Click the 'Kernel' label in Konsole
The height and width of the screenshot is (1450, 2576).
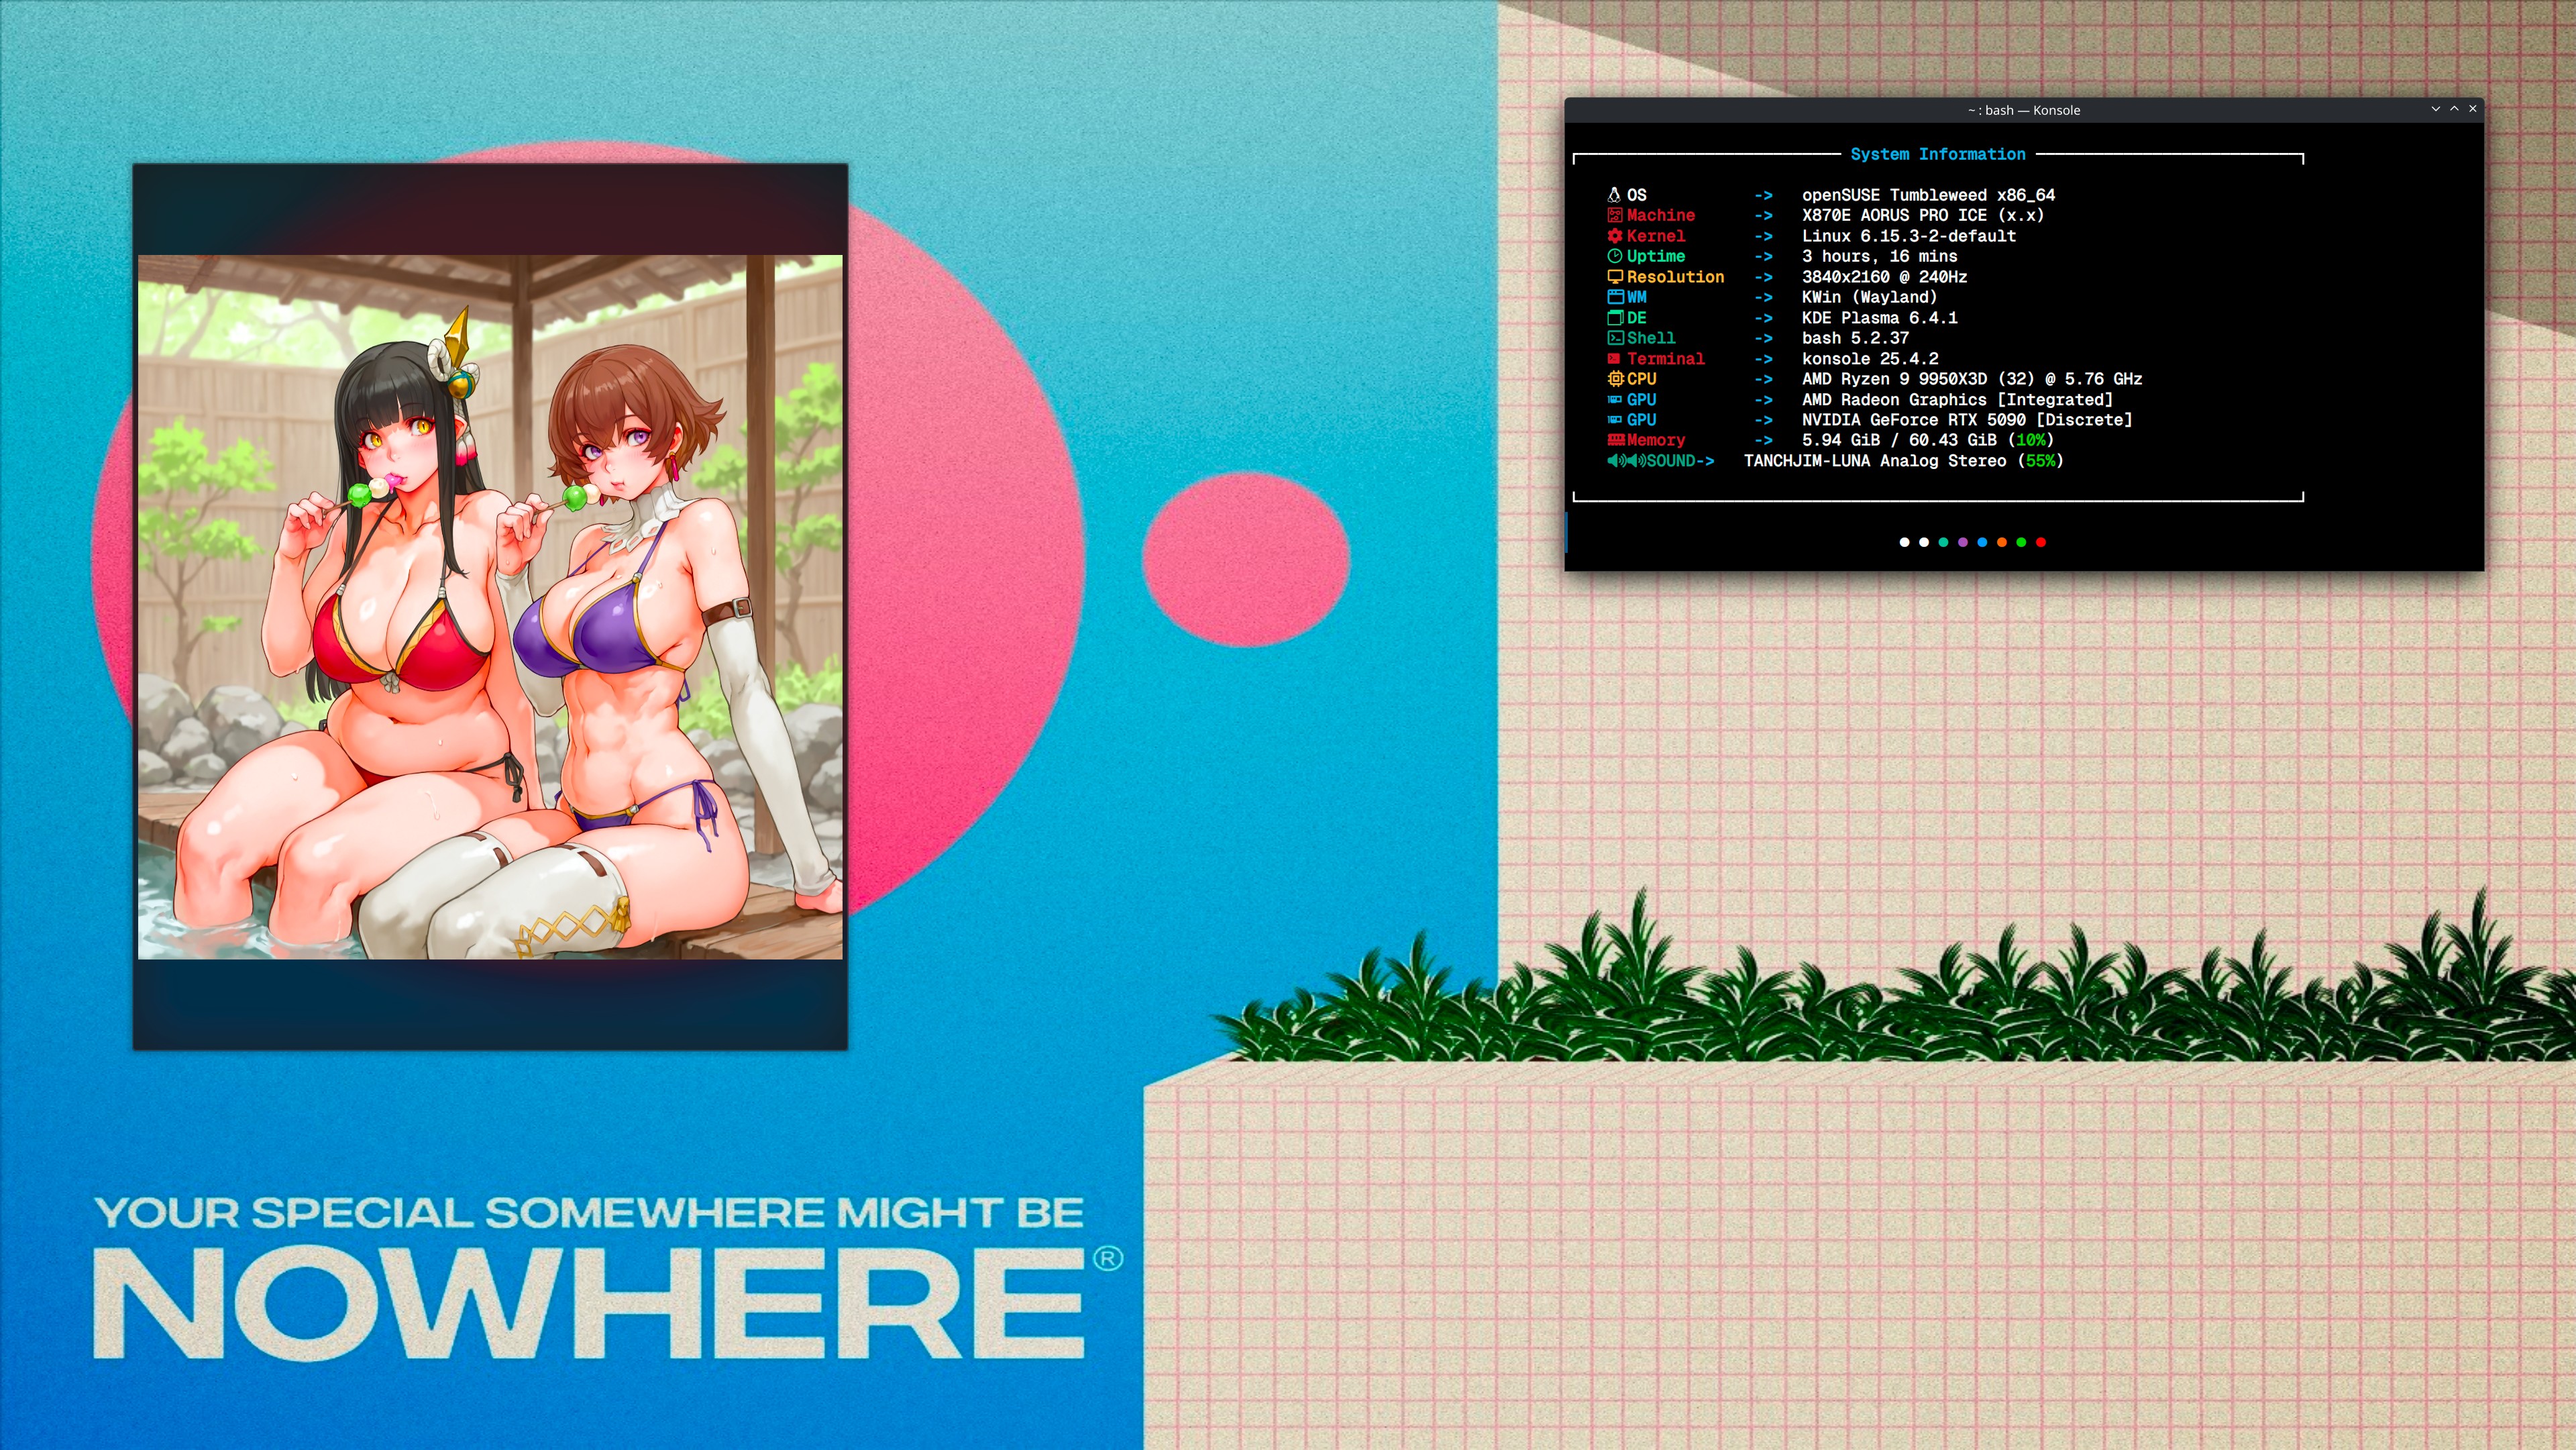point(1656,236)
